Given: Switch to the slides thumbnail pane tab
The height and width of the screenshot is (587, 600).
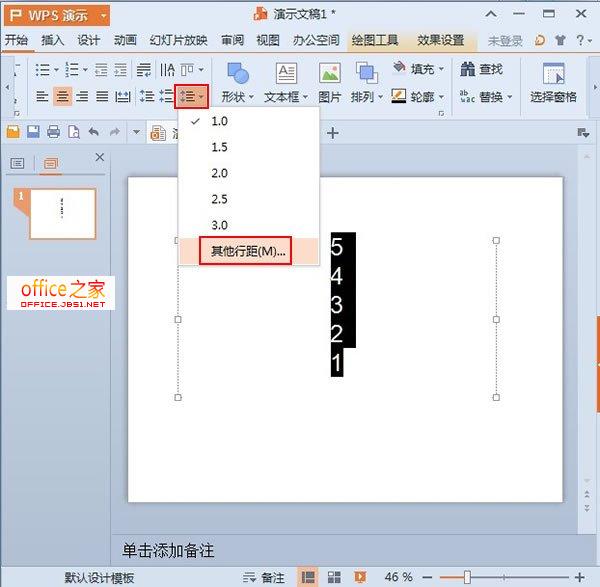Looking at the screenshot, I should click(x=51, y=164).
